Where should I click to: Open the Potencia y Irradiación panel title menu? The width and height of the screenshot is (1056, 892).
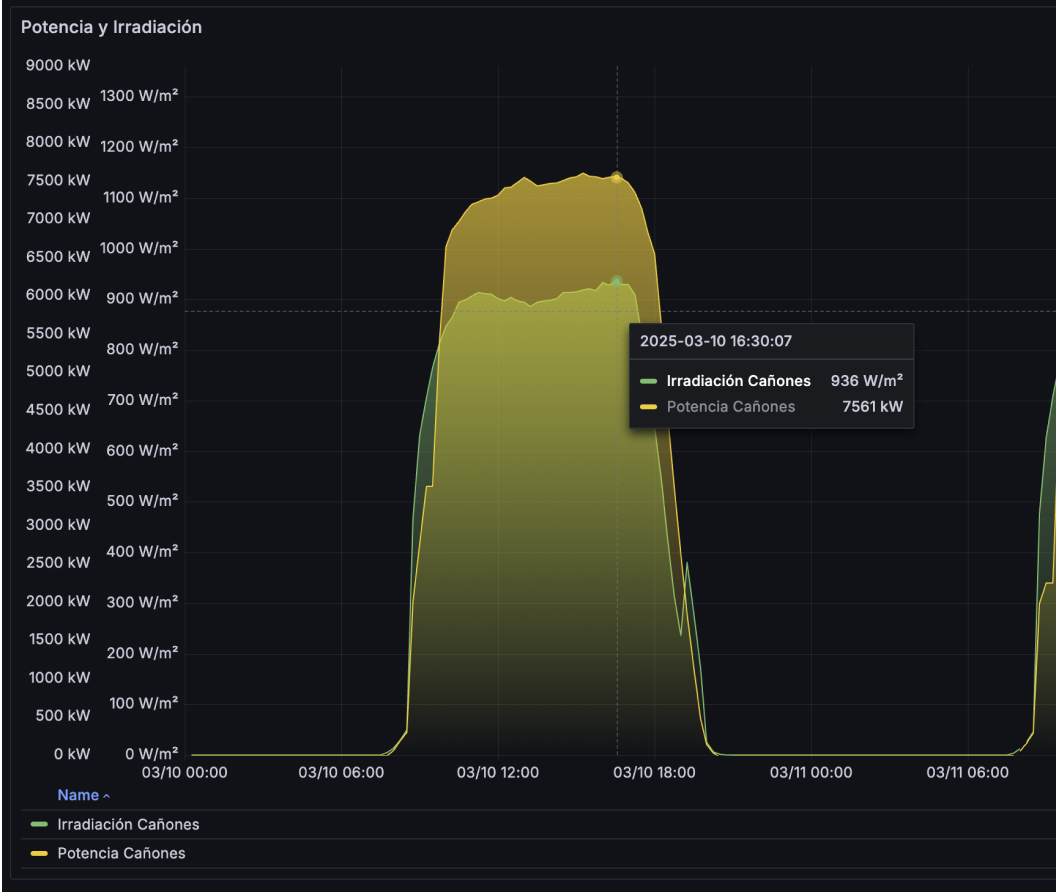pos(111,27)
